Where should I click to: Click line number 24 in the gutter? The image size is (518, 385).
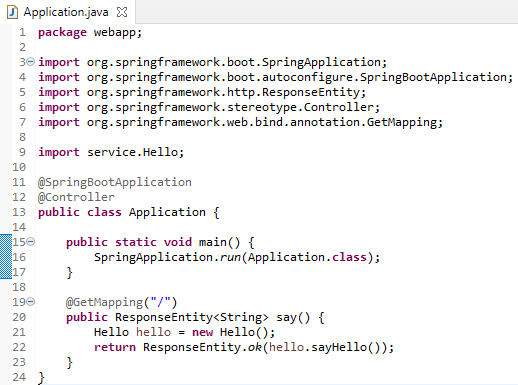tap(19, 377)
